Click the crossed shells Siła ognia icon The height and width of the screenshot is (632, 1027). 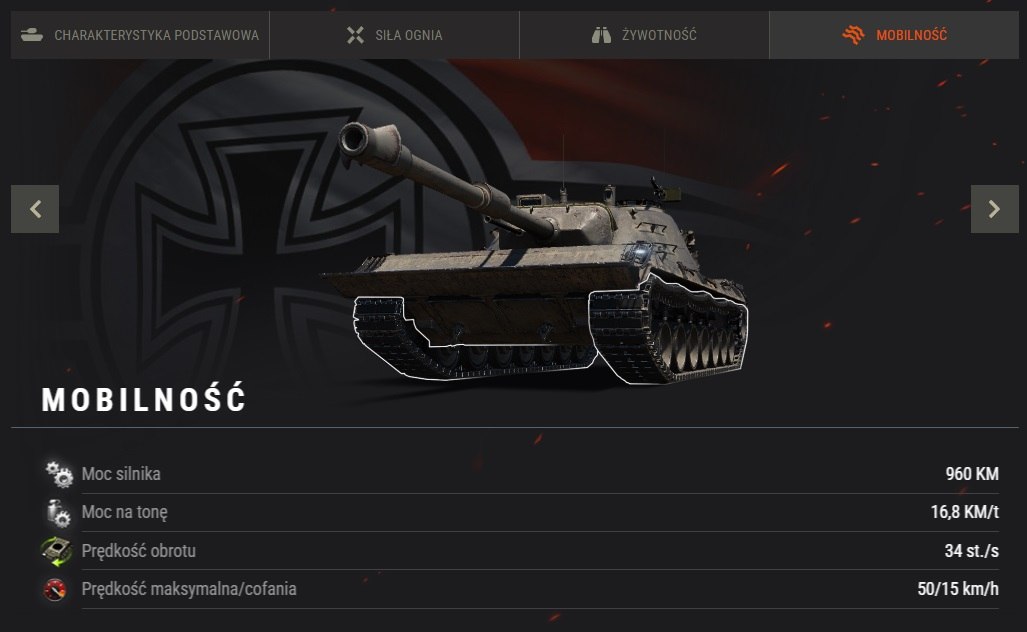355,35
